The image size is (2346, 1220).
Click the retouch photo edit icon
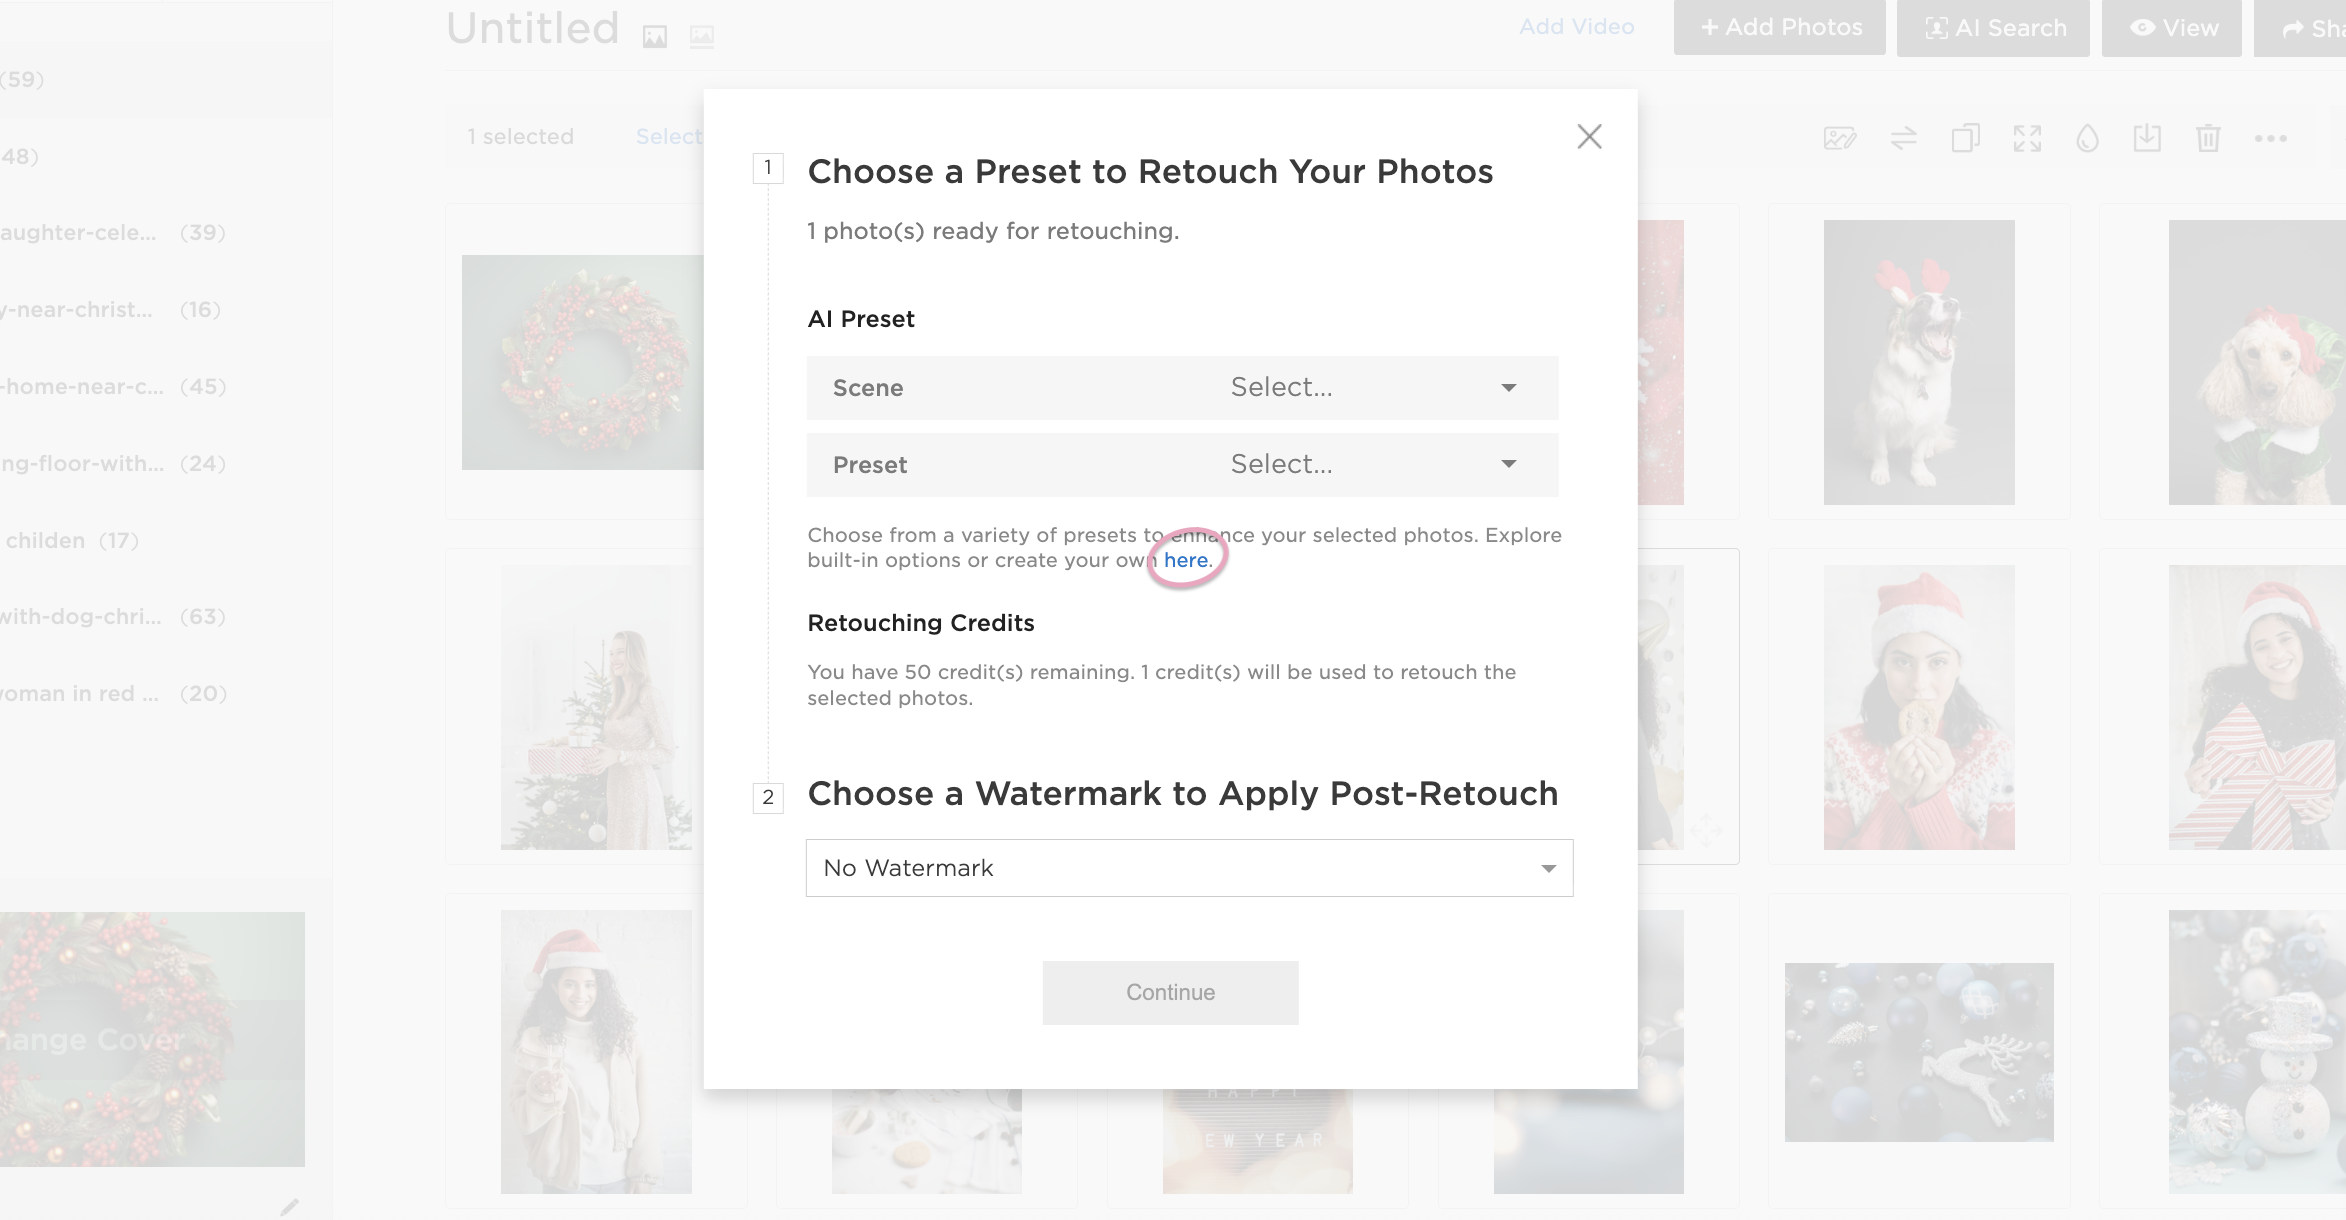1840,138
